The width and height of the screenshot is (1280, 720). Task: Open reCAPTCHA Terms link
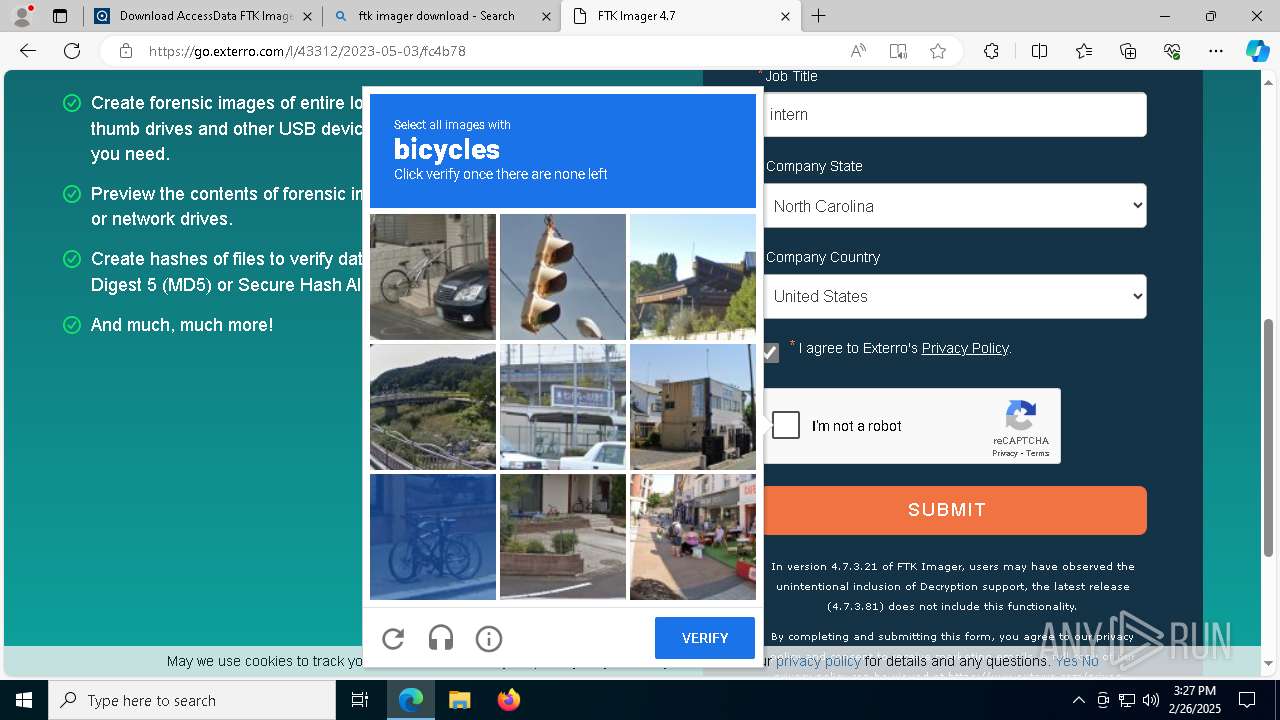click(1038, 453)
